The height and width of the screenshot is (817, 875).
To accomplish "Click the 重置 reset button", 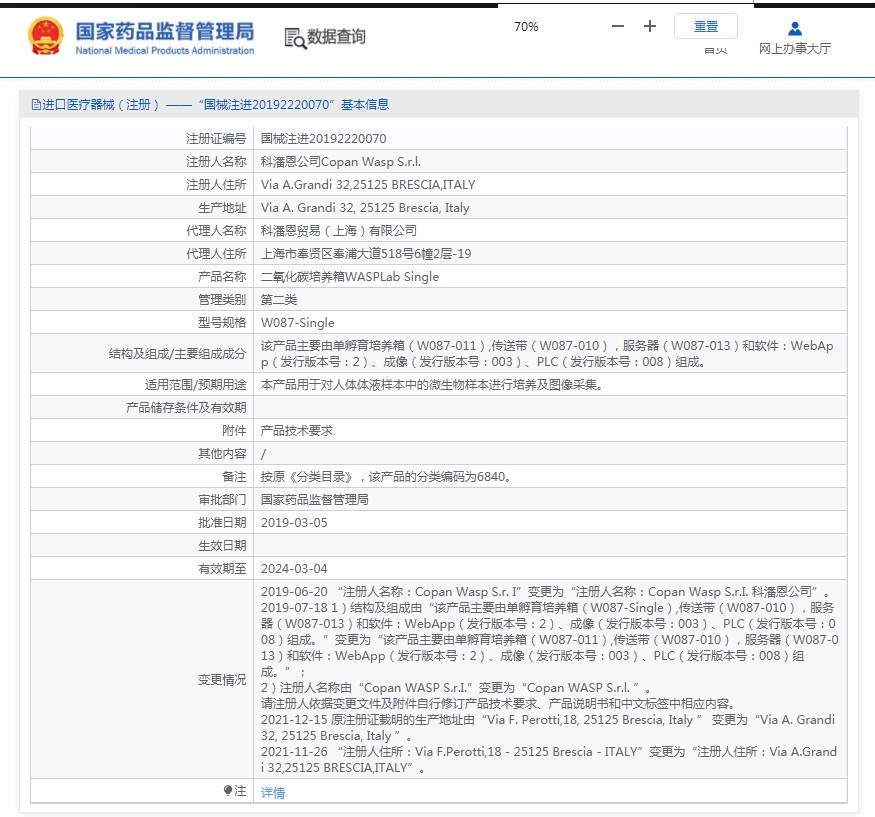I will click(705, 26).
